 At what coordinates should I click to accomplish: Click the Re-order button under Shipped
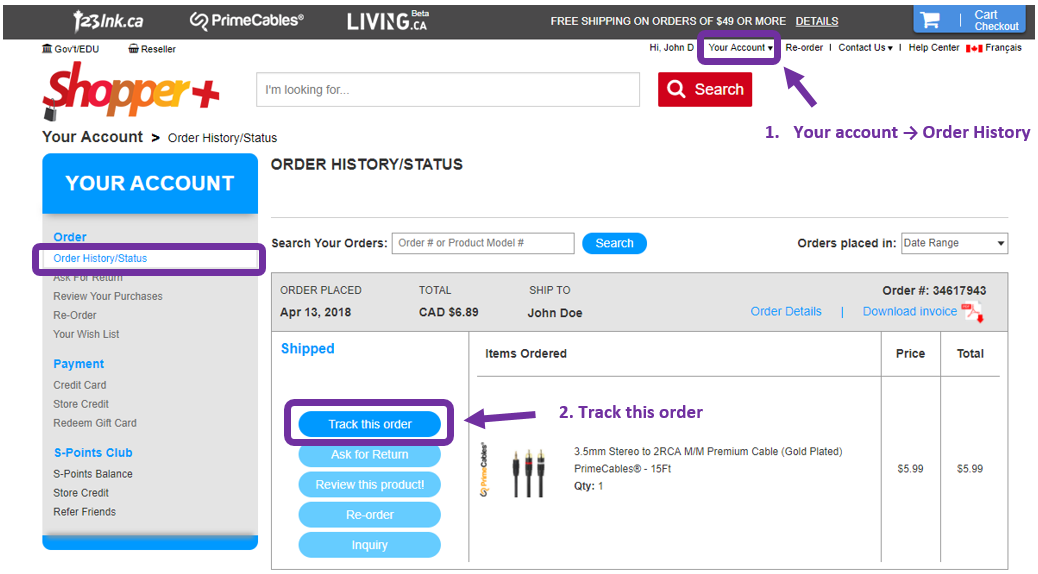[x=369, y=514]
